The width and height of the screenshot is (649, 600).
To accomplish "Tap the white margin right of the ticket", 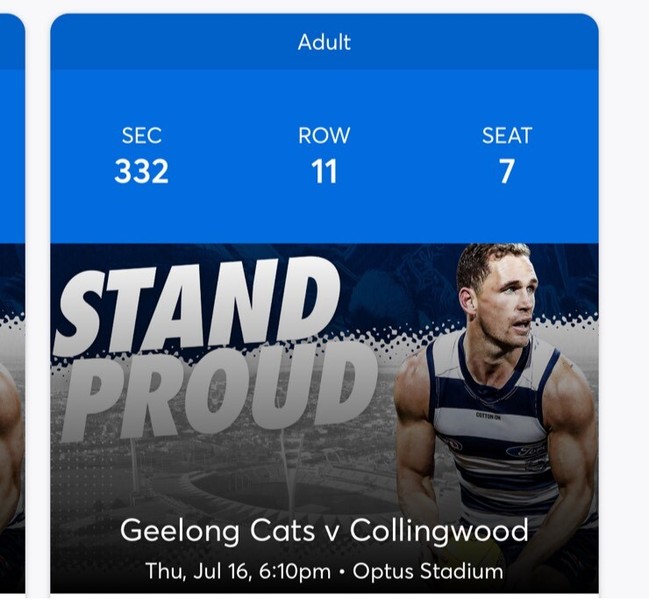I will click(625, 300).
